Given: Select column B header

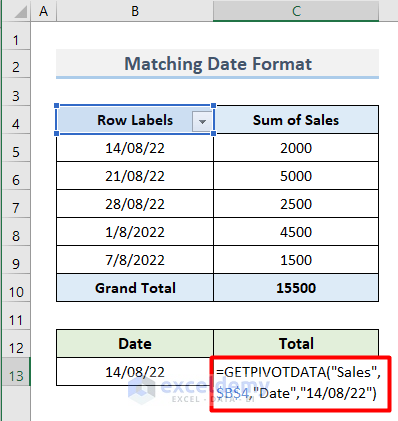Looking at the screenshot, I should 135,11.
